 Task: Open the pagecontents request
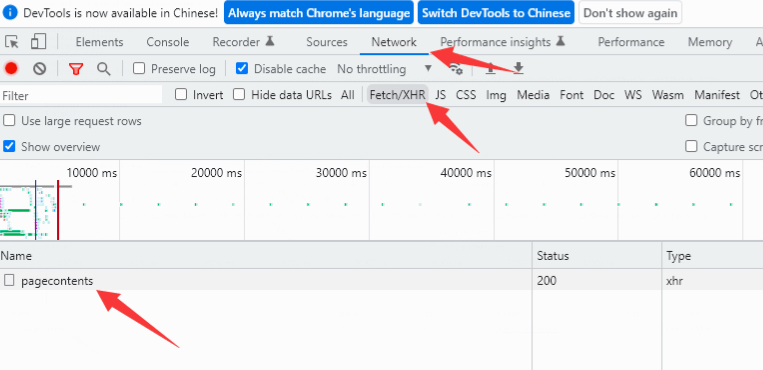point(57,280)
